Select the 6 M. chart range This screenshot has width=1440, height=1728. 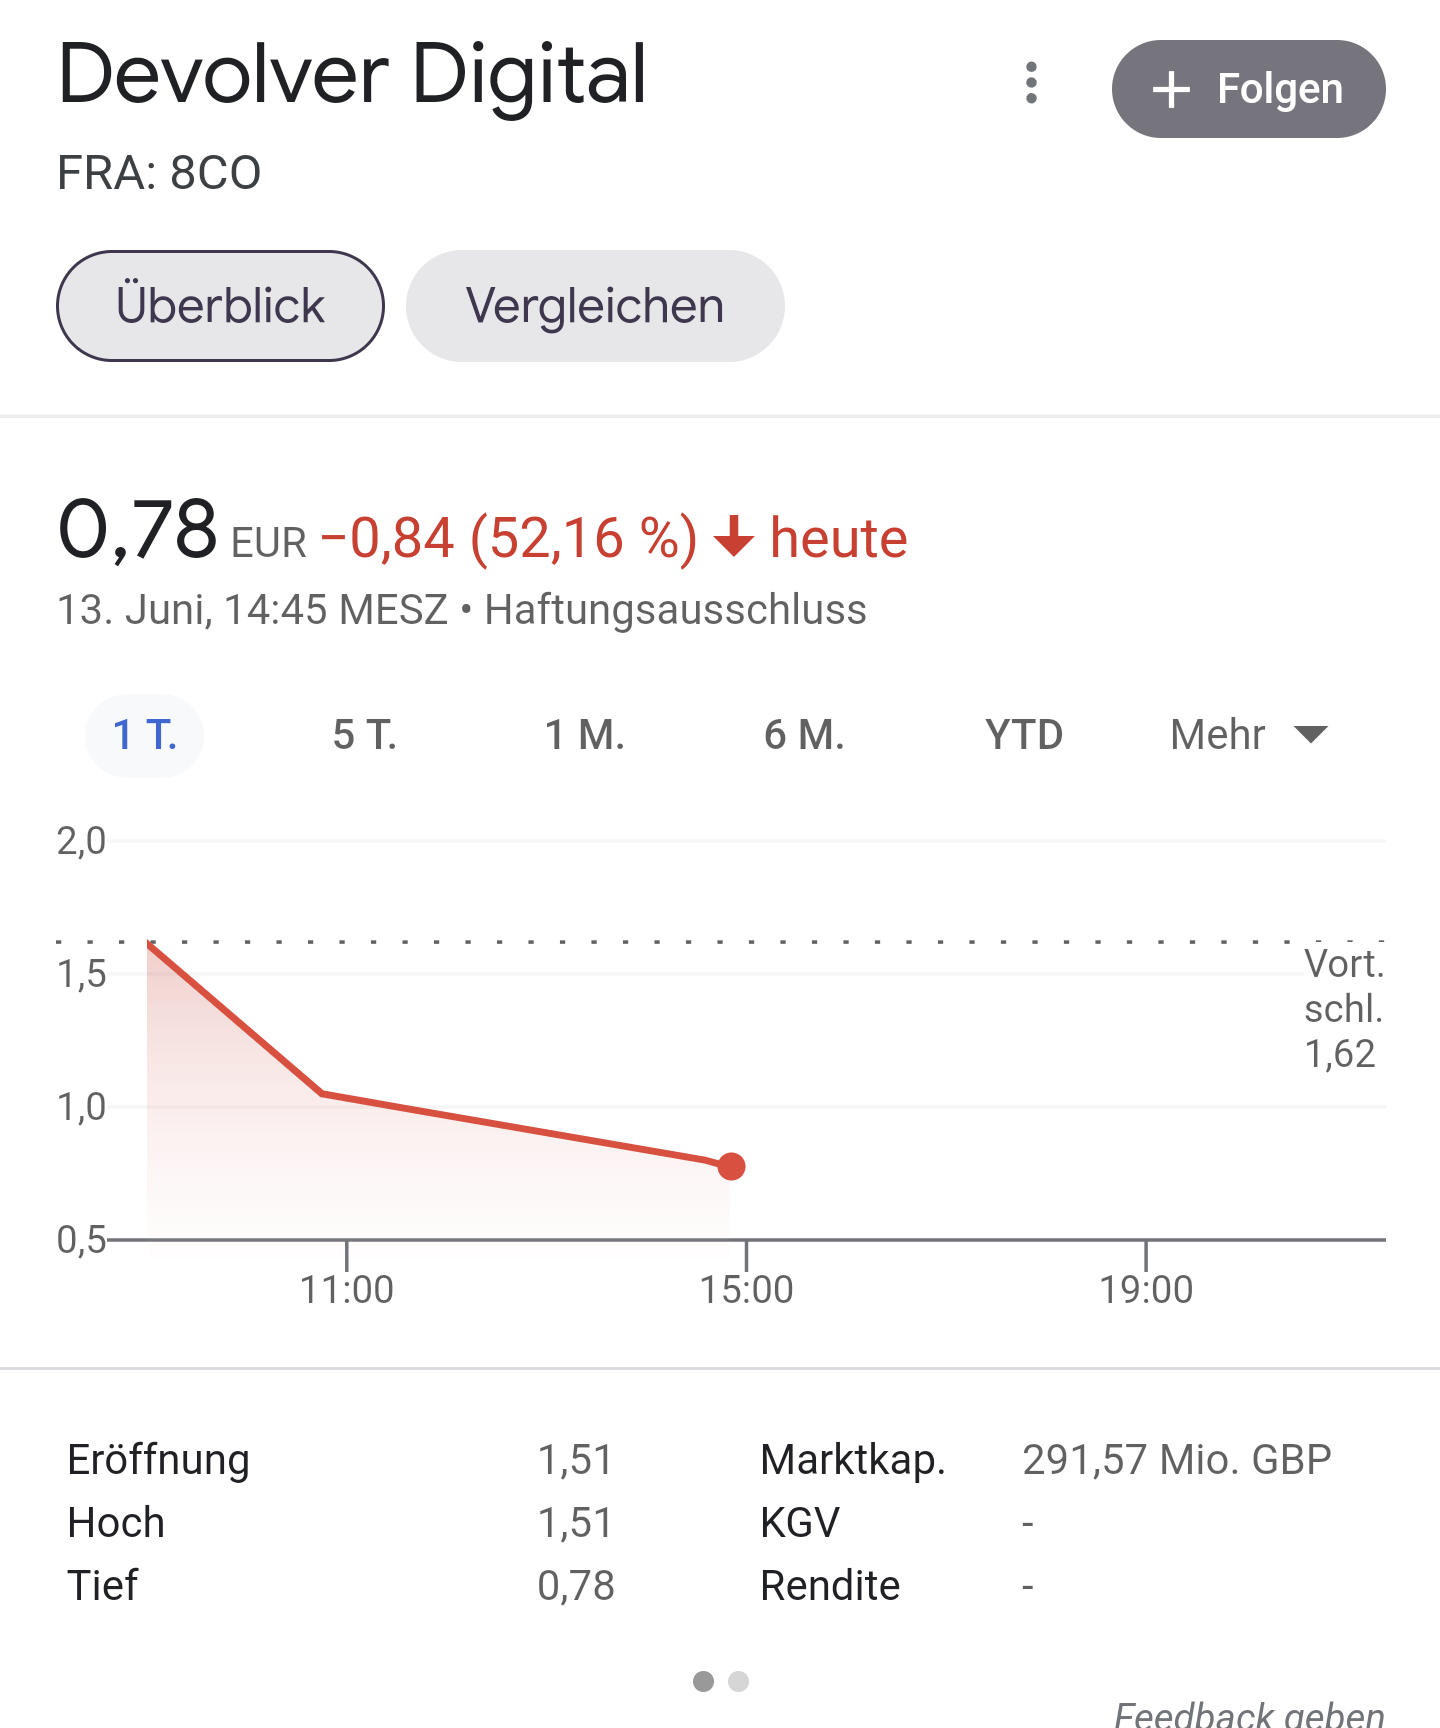(804, 735)
